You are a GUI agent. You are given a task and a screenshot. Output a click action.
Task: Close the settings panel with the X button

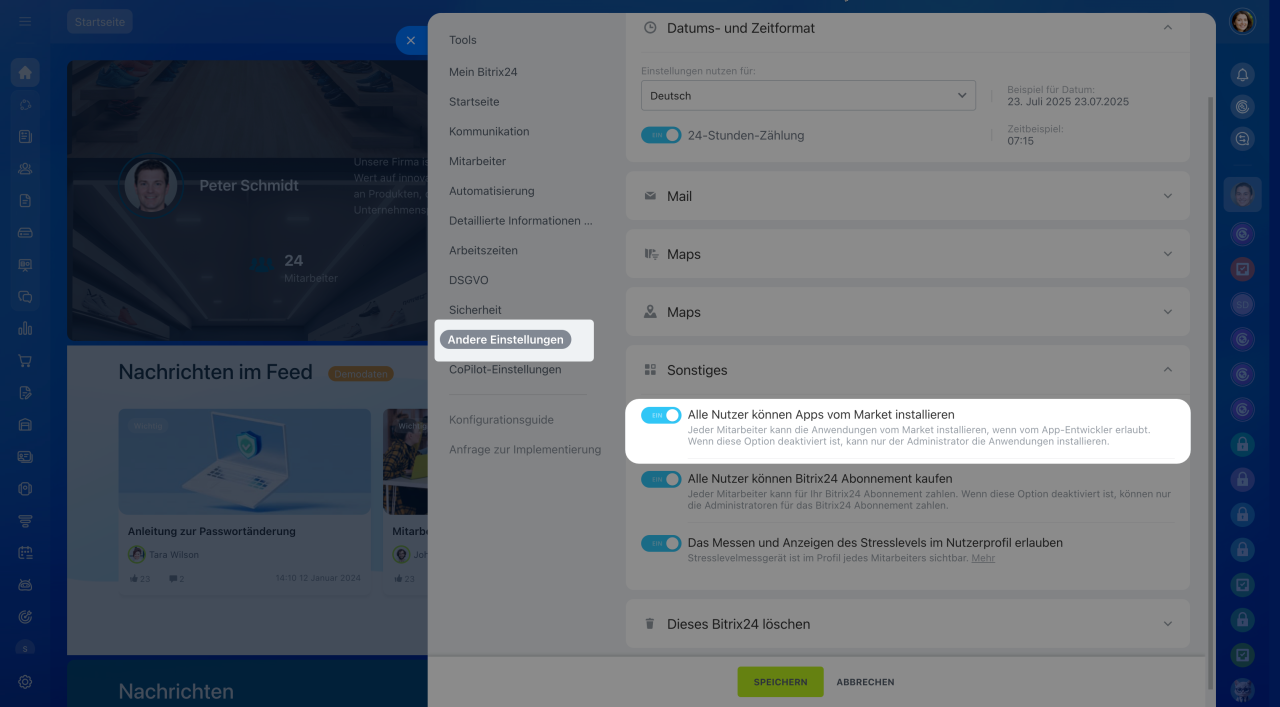411,40
